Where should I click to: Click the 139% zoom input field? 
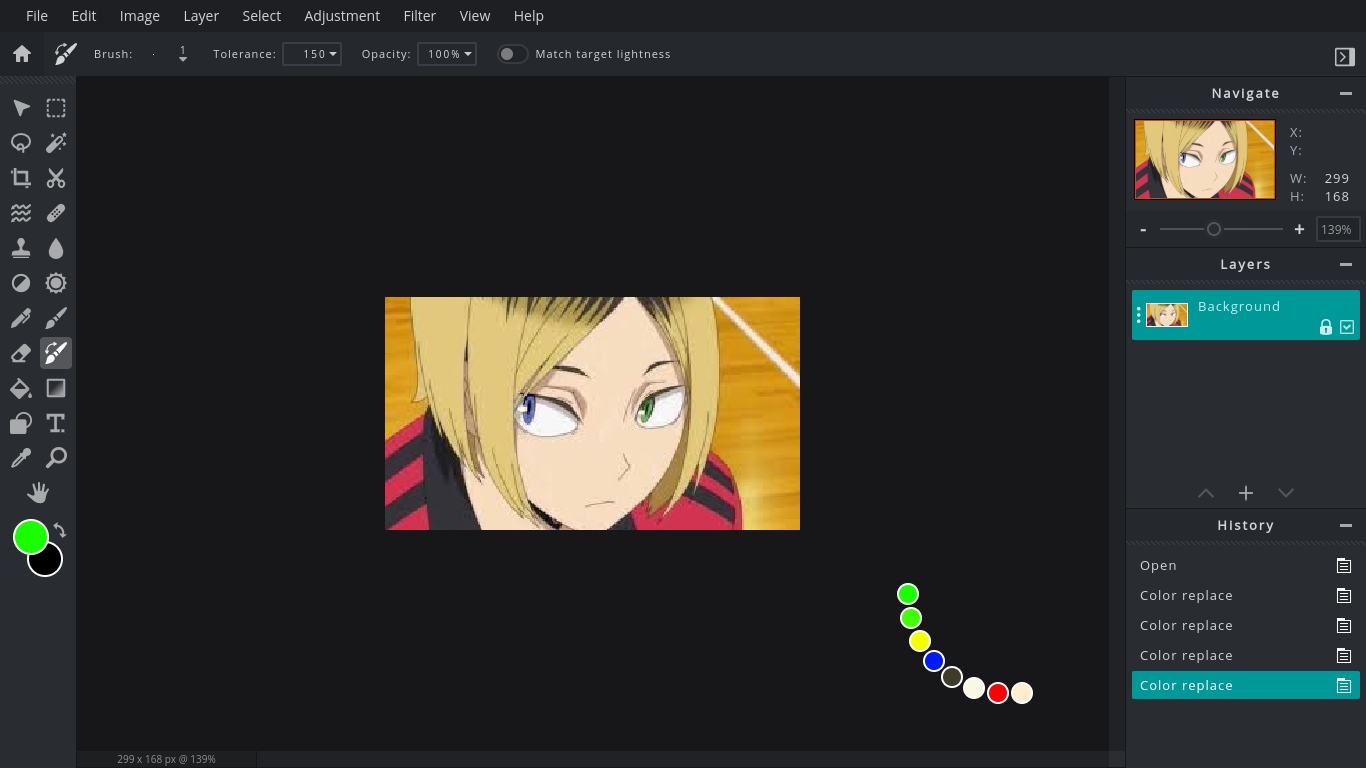click(x=1337, y=229)
